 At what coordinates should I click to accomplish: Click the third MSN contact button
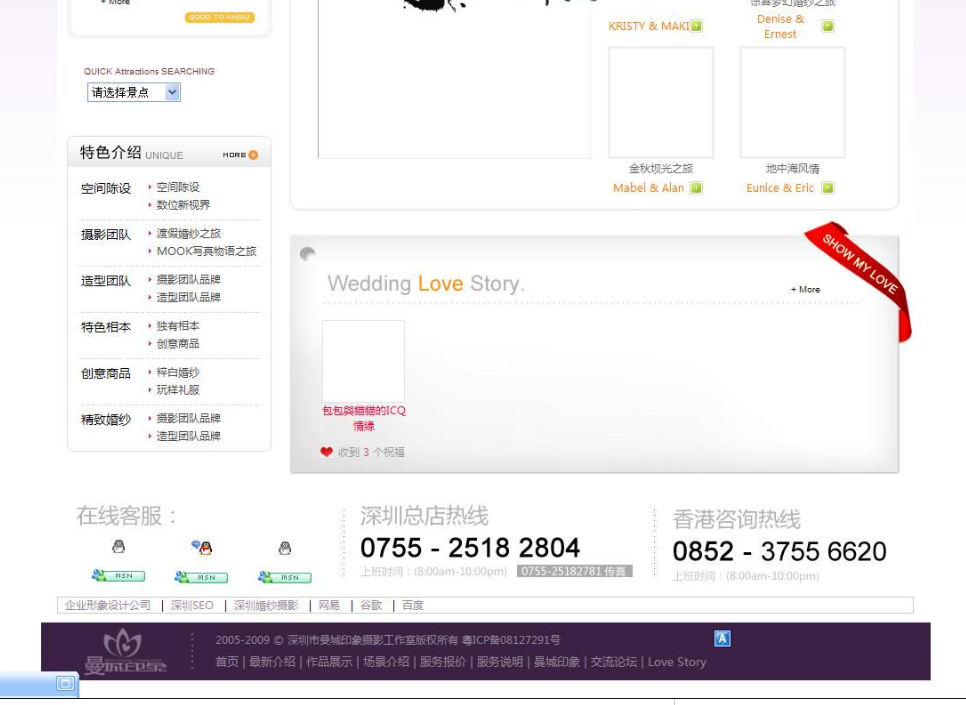285,577
